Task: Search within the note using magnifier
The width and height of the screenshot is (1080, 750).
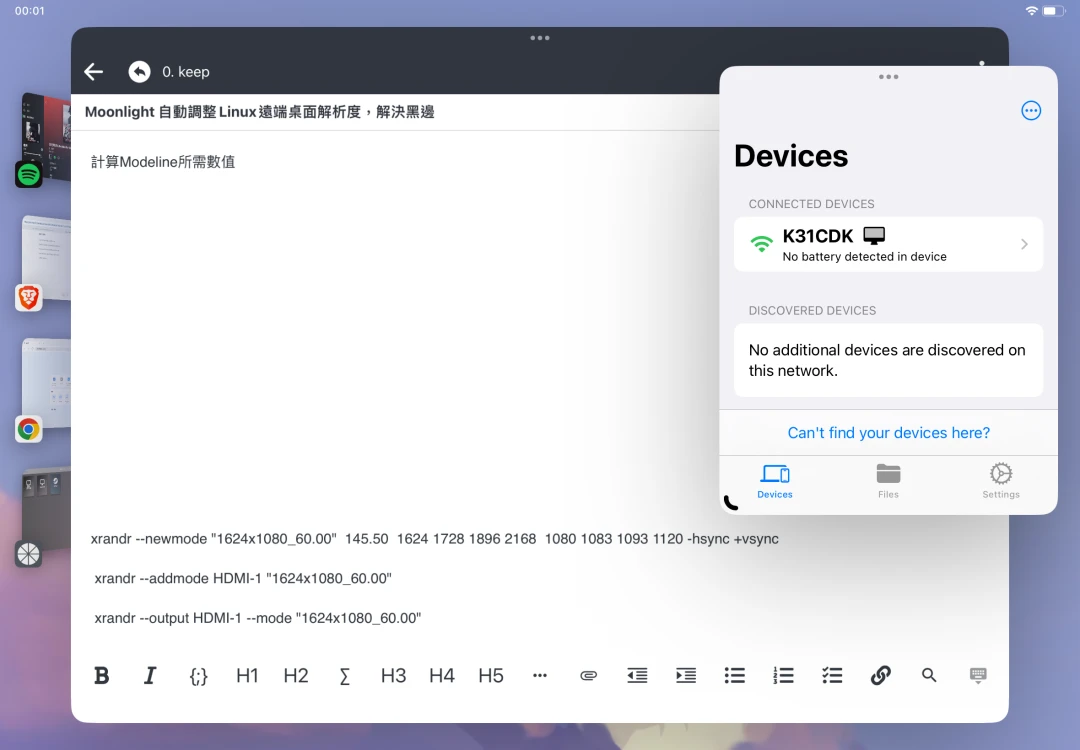Action: (929, 676)
